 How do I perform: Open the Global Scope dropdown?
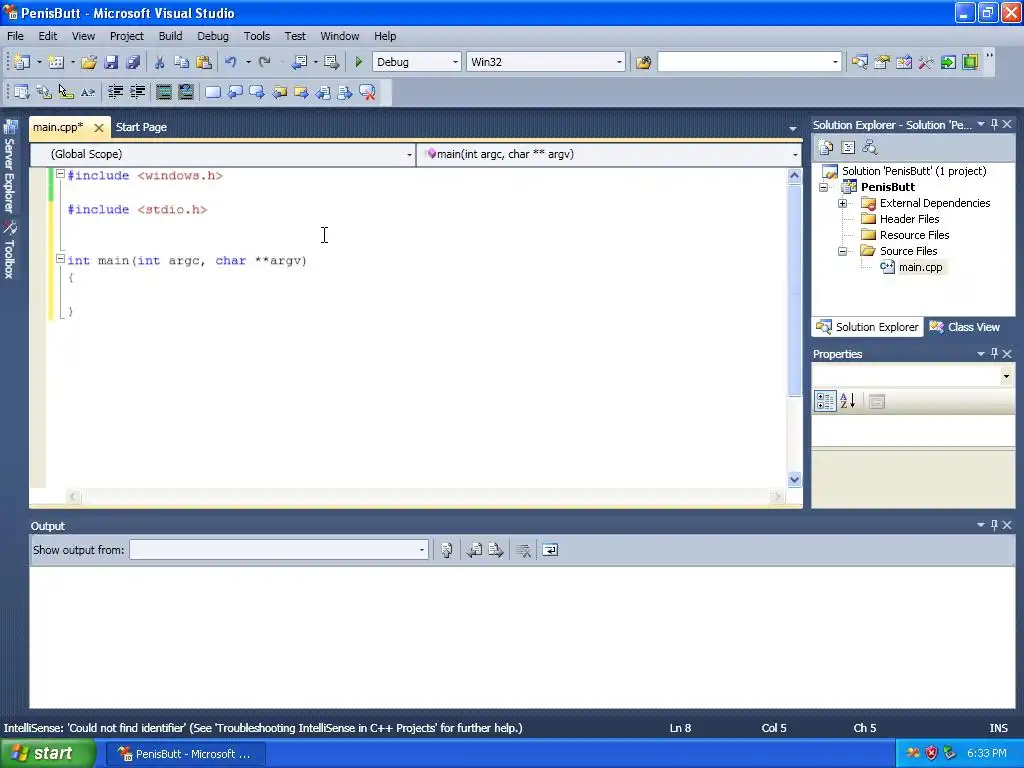pos(409,155)
